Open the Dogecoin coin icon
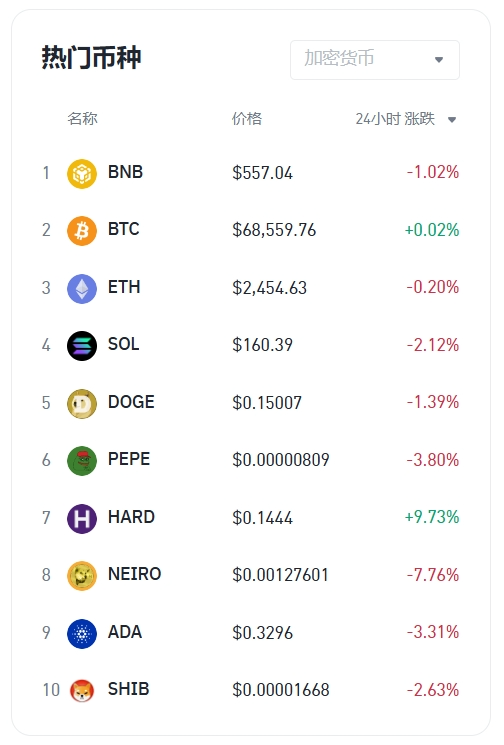Viewport: 504px width, 745px height. 82,403
